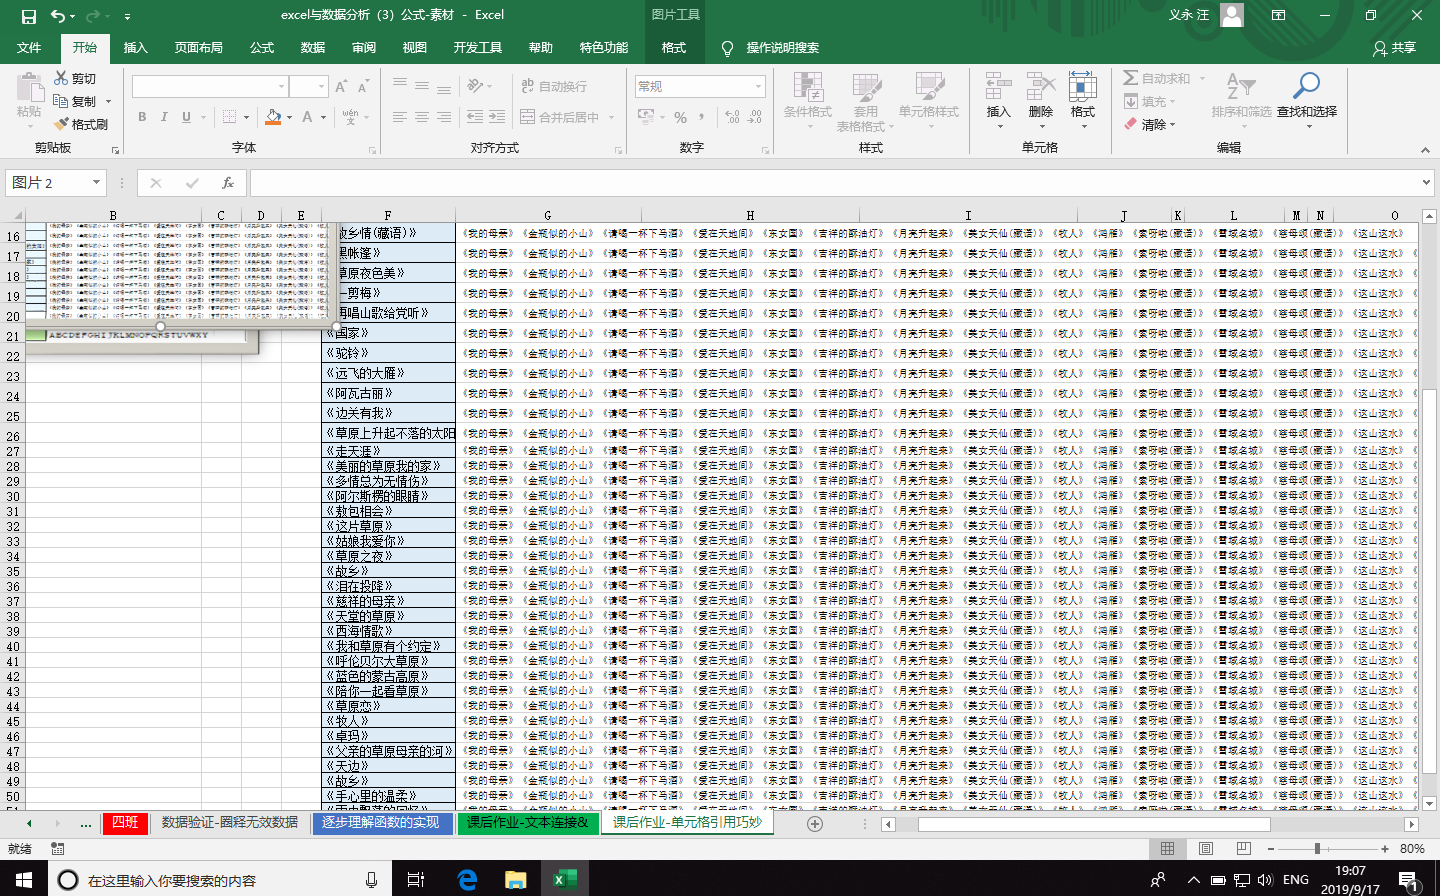Switch to the 四班 sheet tab
Image resolution: width=1440 pixels, height=896 pixels.
pos(125,822)
